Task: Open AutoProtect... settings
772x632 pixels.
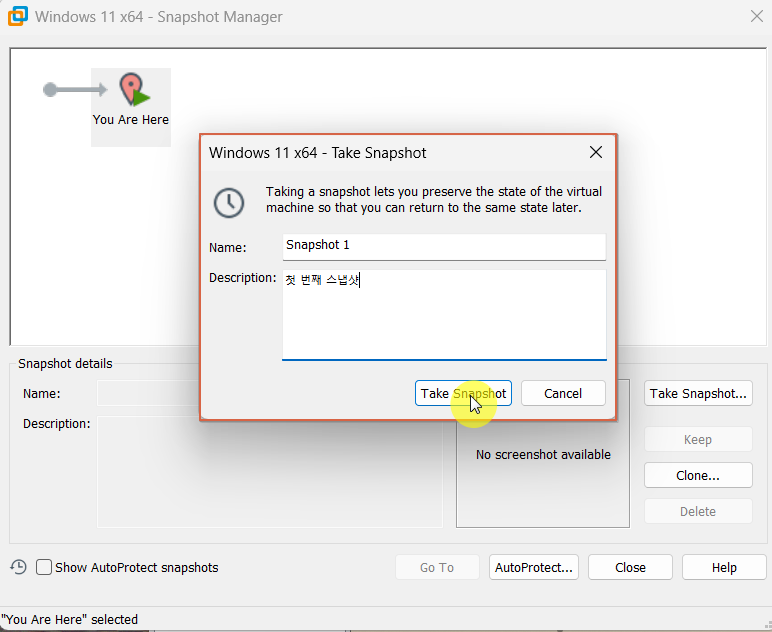Action: (x=534, y=568)
